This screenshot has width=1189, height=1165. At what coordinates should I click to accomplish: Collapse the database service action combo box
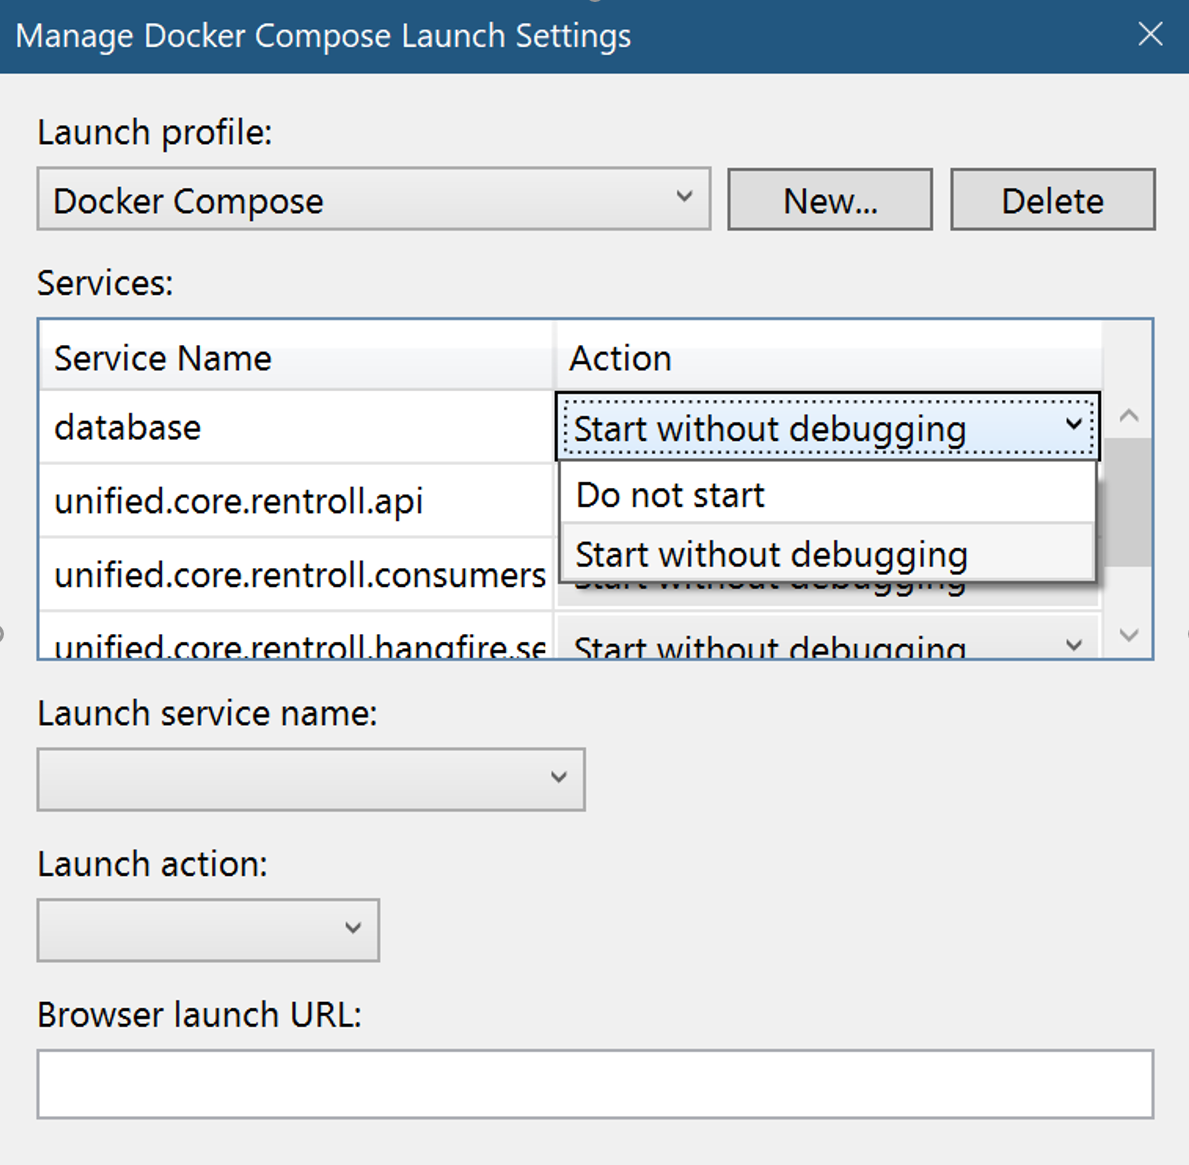(x=828, y=427)
